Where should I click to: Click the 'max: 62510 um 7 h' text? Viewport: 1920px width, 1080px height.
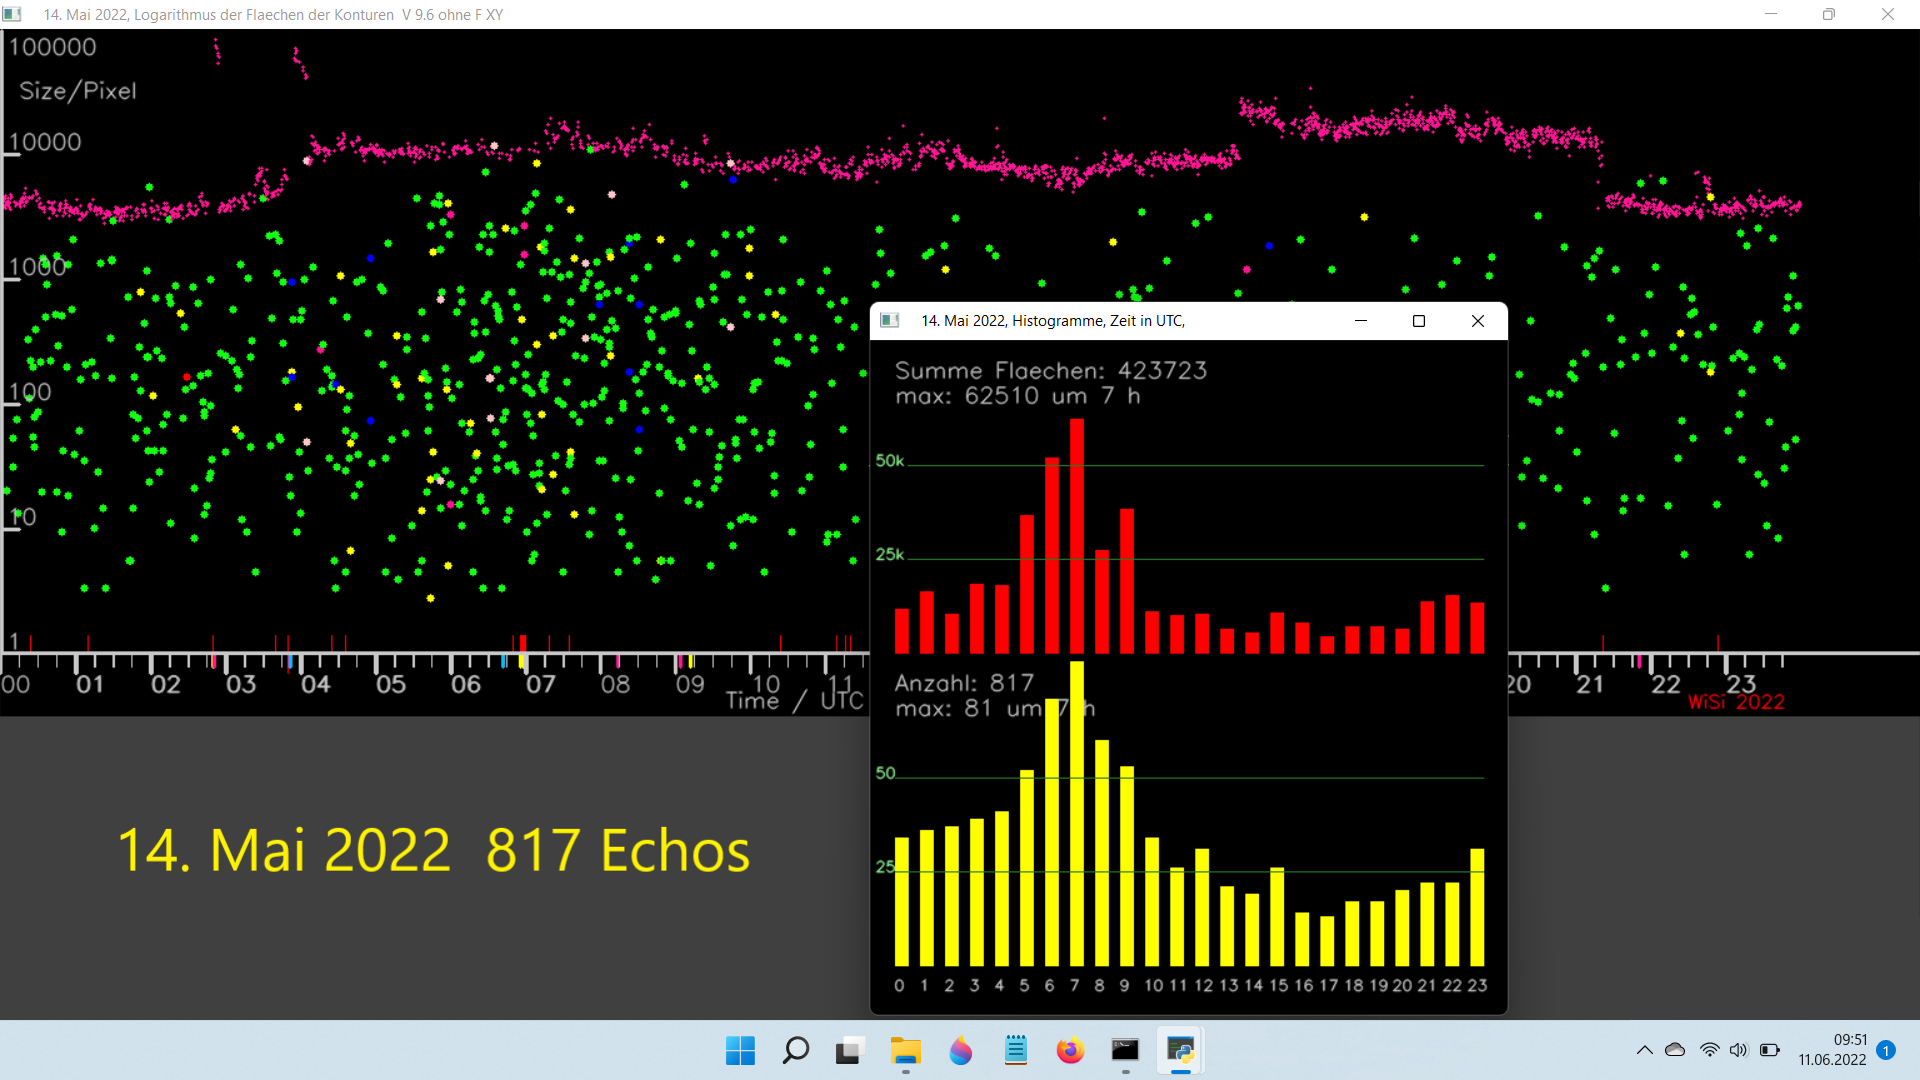click(x=1018, y=396)
